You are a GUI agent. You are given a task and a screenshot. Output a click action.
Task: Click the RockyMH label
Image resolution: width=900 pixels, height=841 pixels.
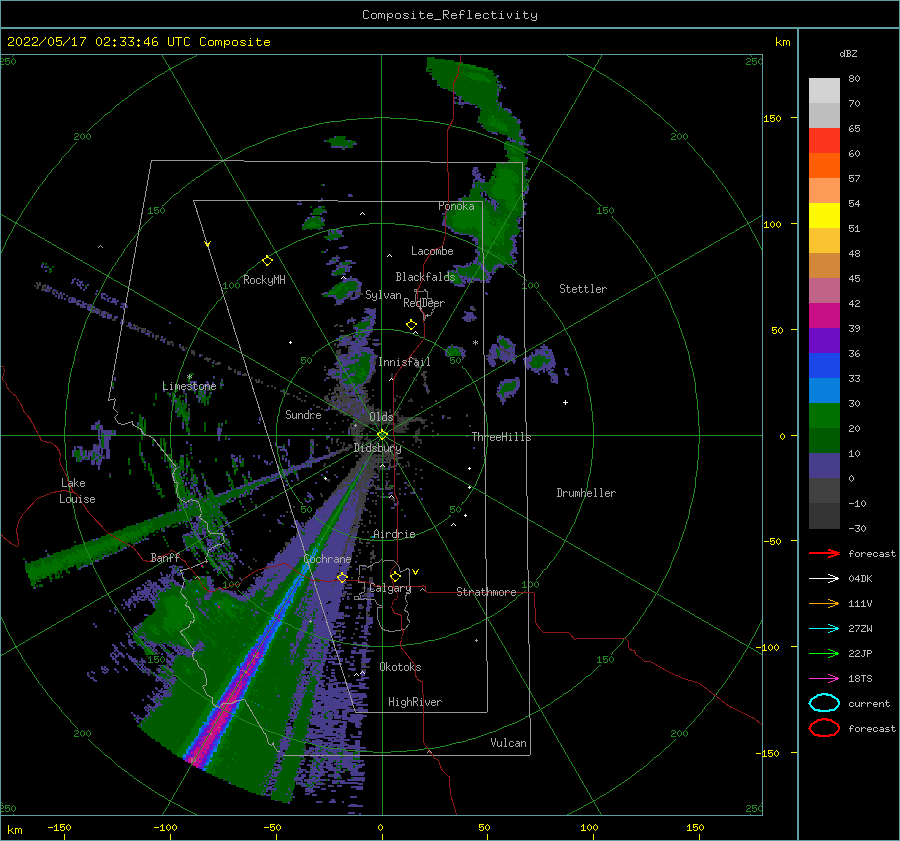tap(263, 280)
